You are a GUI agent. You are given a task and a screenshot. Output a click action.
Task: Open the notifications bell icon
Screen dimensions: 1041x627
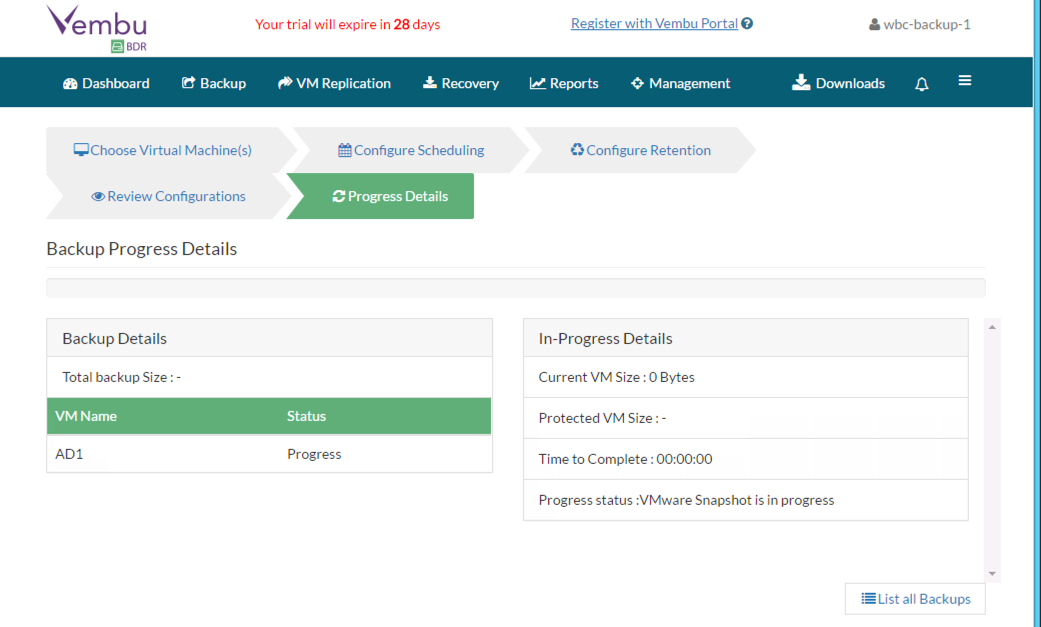(922, 84)
